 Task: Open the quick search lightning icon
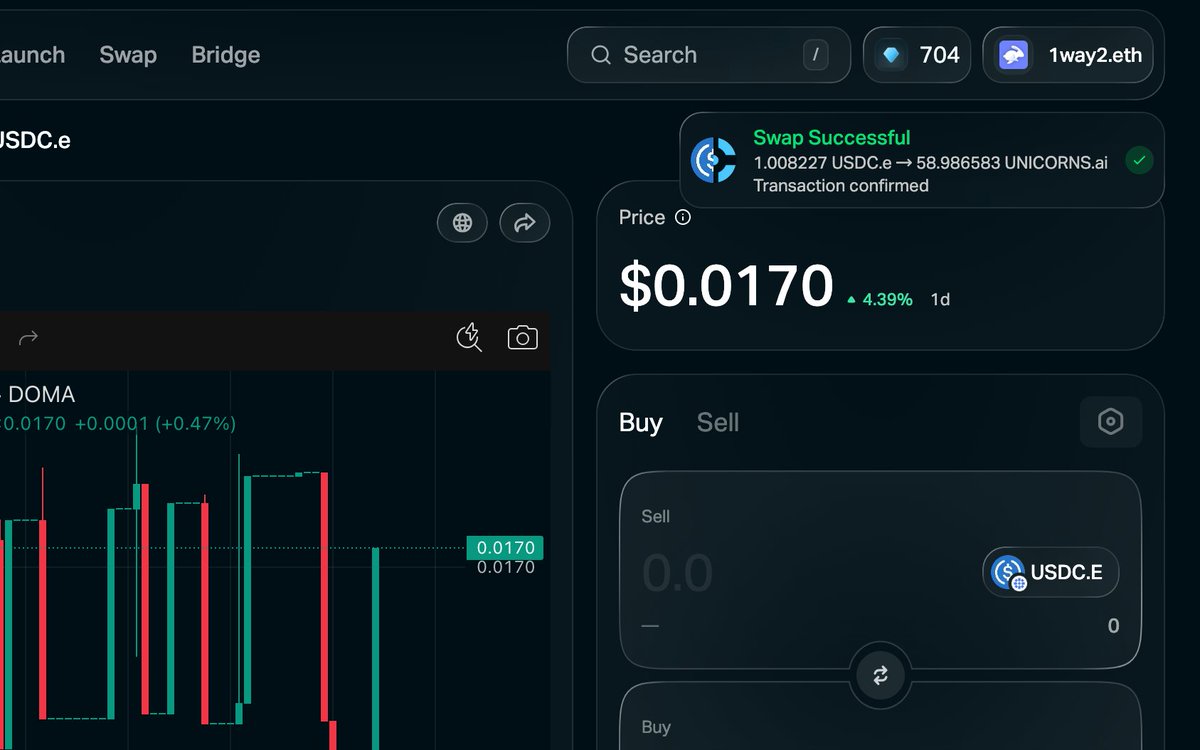[x=469, y=338]
